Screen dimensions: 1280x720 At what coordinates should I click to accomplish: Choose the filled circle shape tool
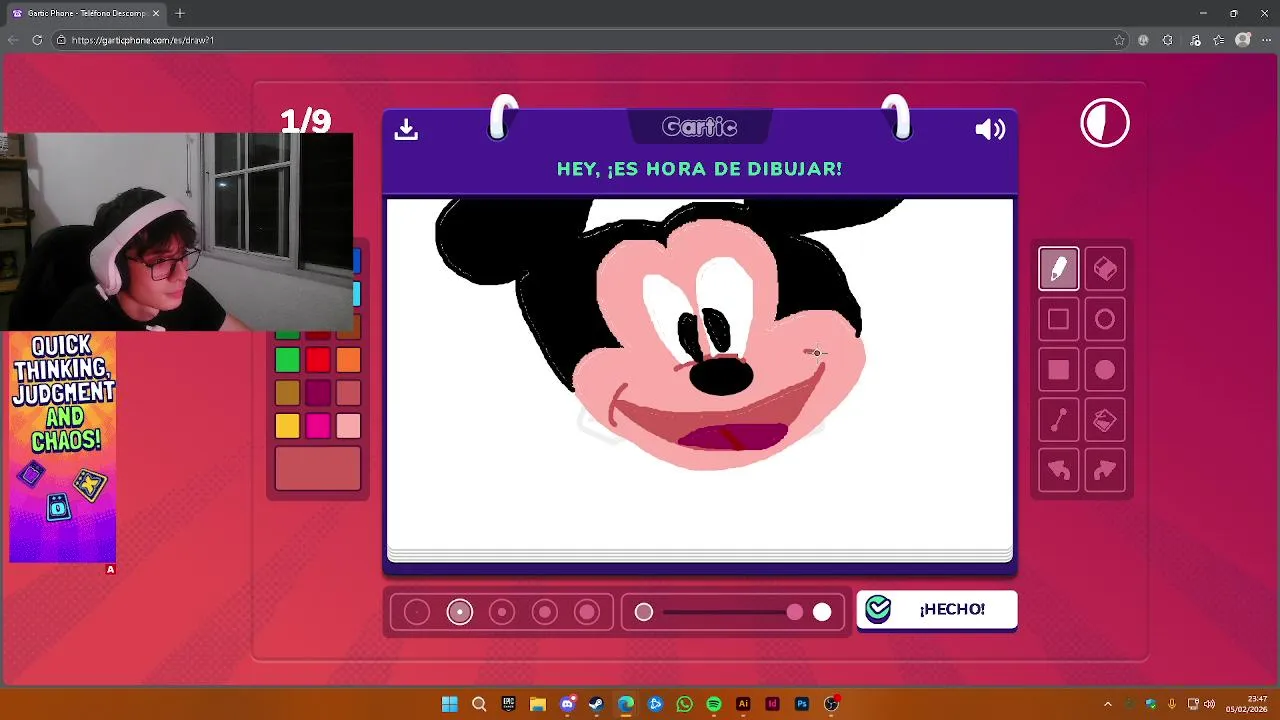click(1105, 370)
